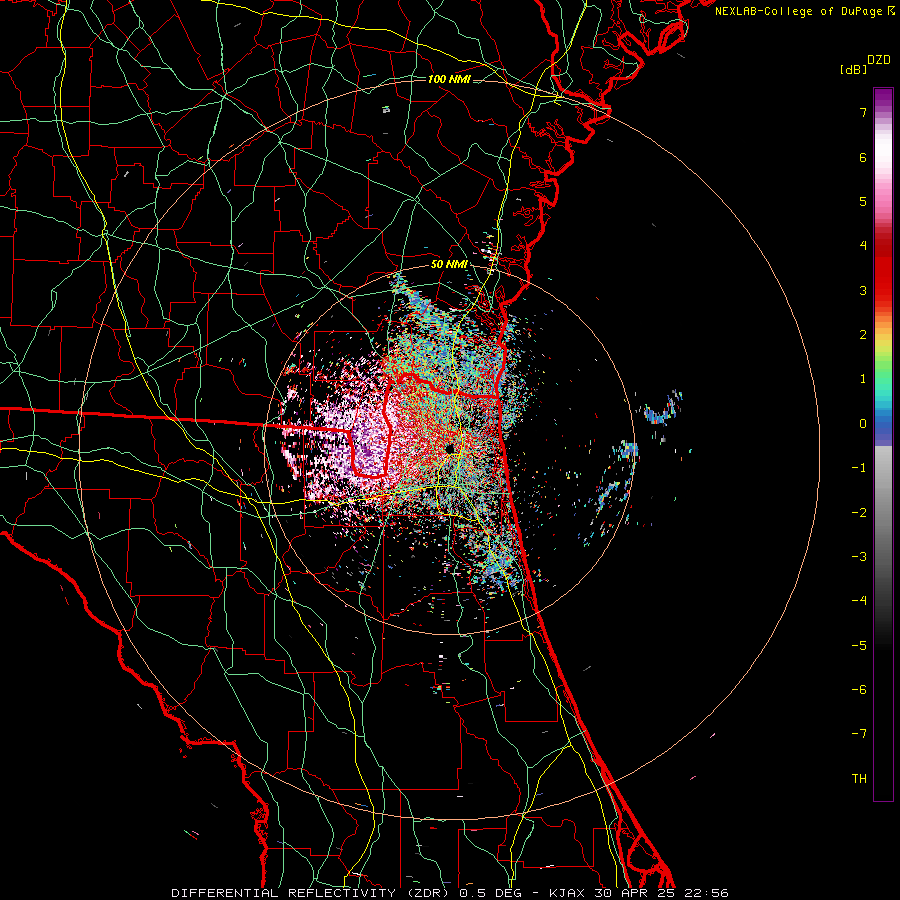
Task: Click the -4 dB value on the color scale
Action: [x=859, y=601]
